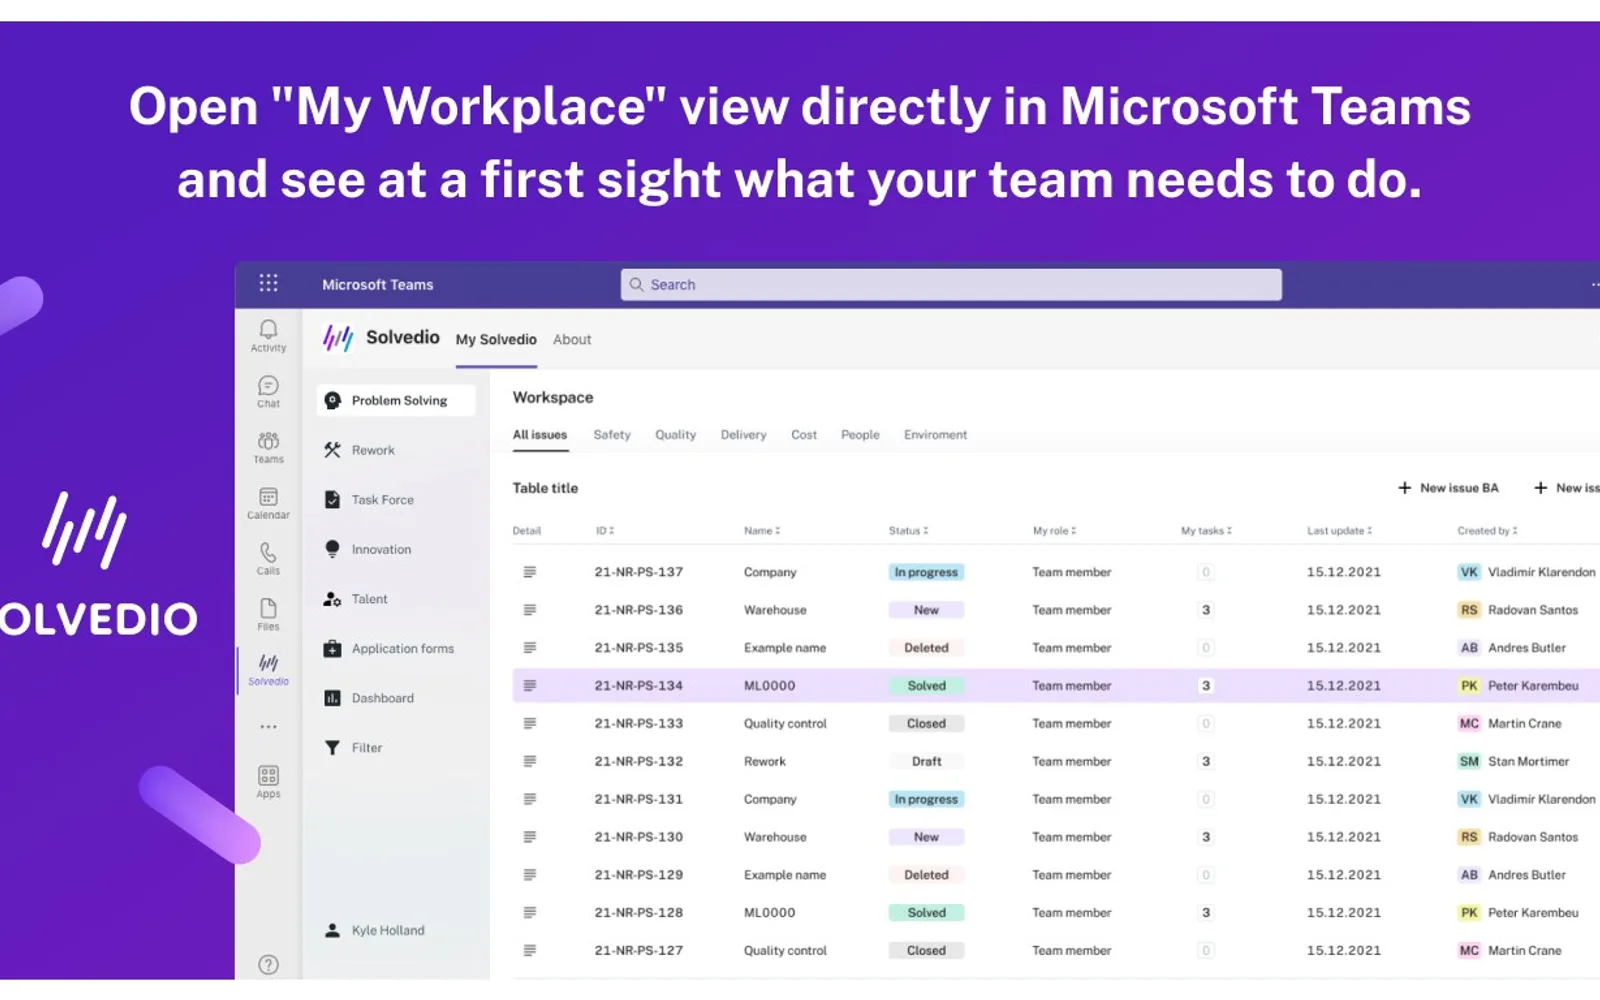Open Calendar in Teams sidebar
Screen dimensions: 1600x1000
pos(268,503)
